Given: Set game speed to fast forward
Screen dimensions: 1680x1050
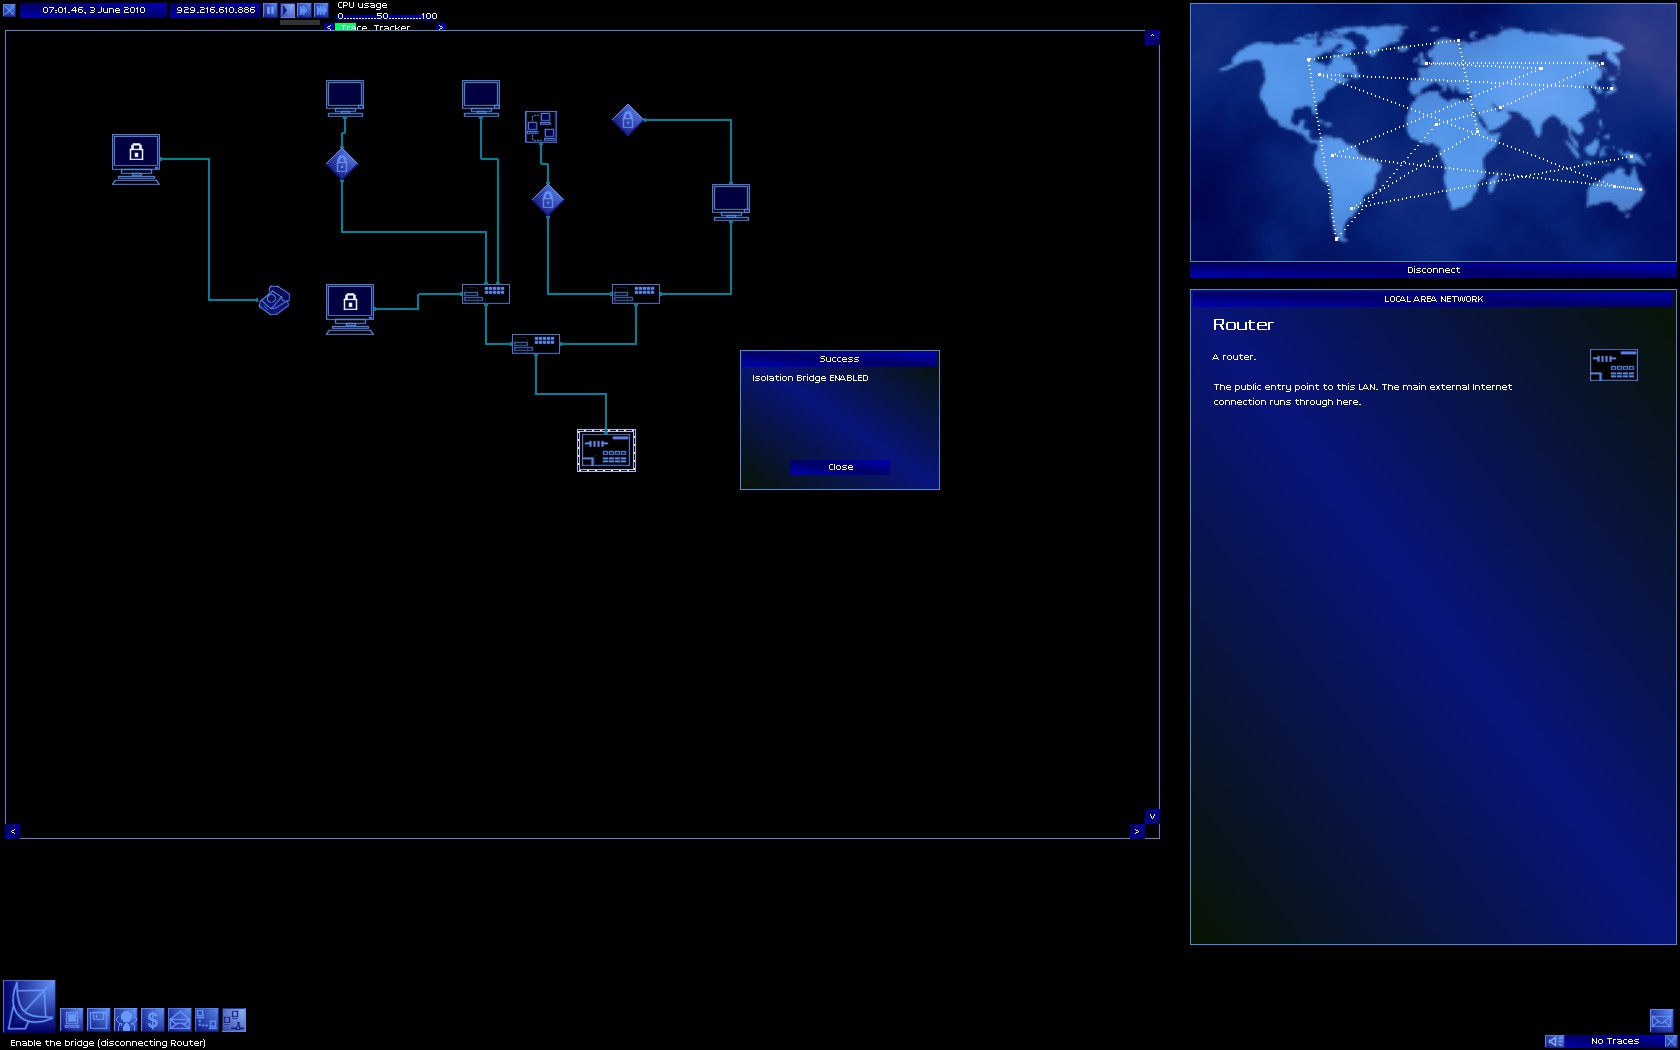Looking at the screenshot, I should (304, 10).
